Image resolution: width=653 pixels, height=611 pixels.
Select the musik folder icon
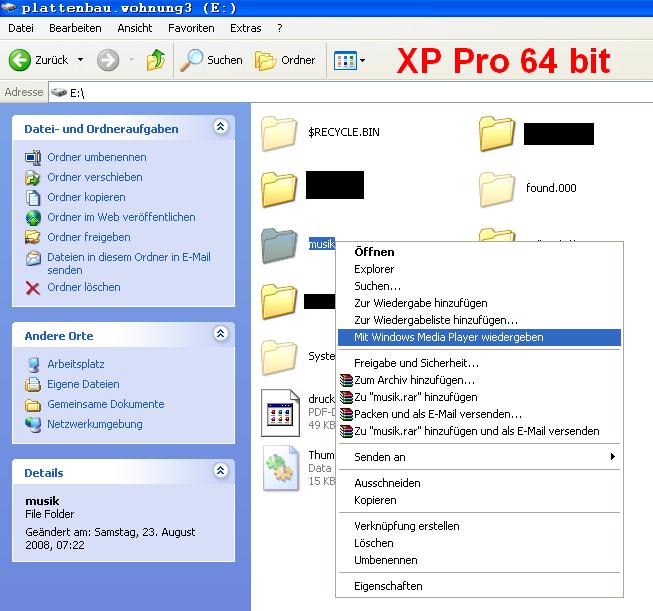pyautogui.click(x=279, y=246)
